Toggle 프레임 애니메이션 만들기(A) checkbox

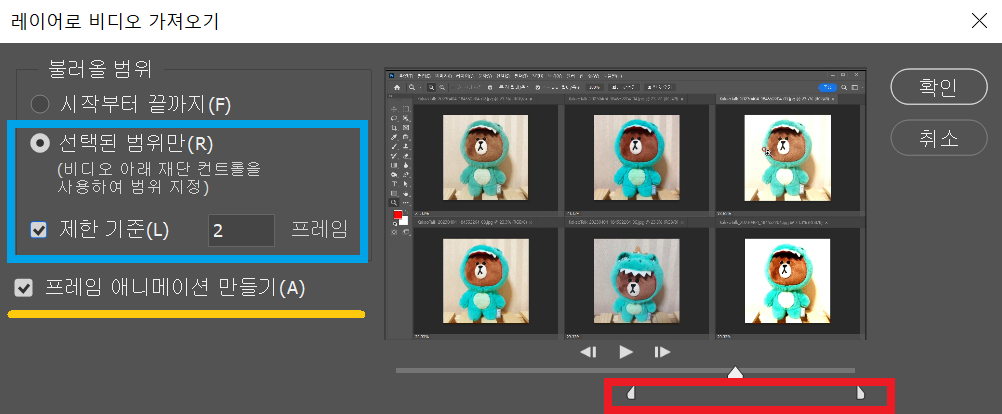click(x=24, y=289)
